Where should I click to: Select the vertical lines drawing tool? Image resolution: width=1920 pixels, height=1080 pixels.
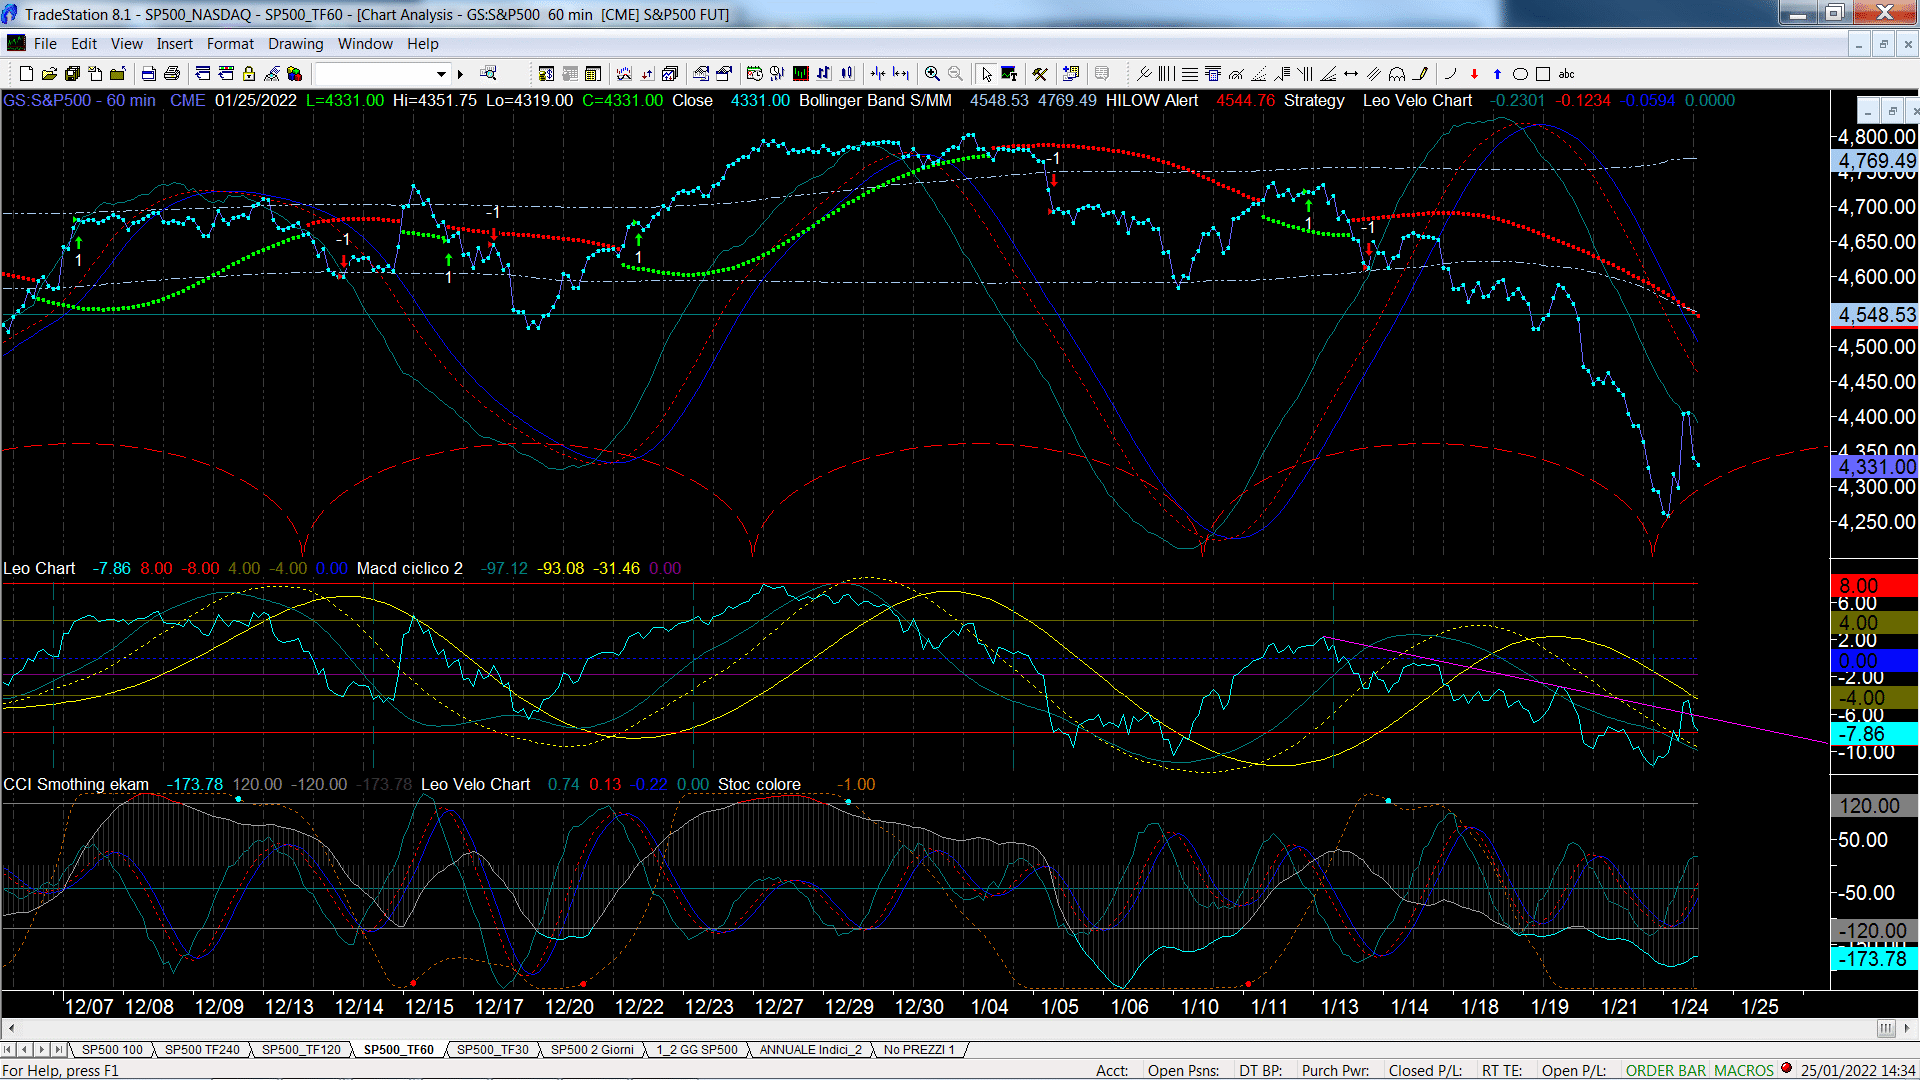[x=1166, y=74]
